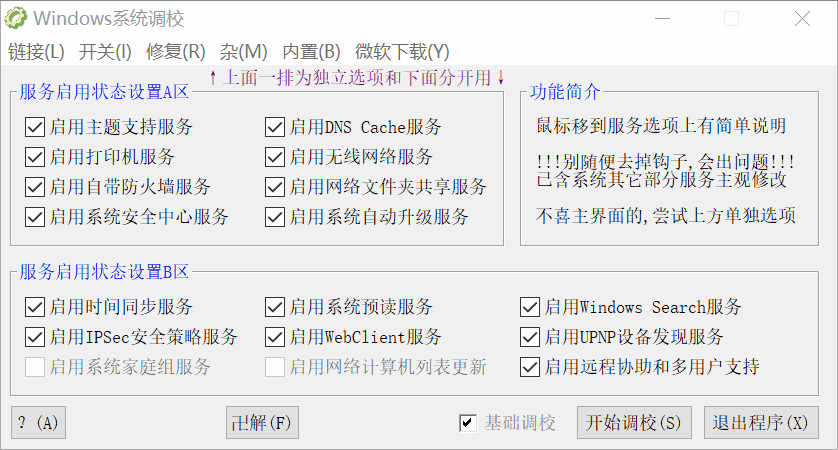Toggle 启用系统自动升级服务 checkbox
The image size is (838, 450).
[275, 217]
